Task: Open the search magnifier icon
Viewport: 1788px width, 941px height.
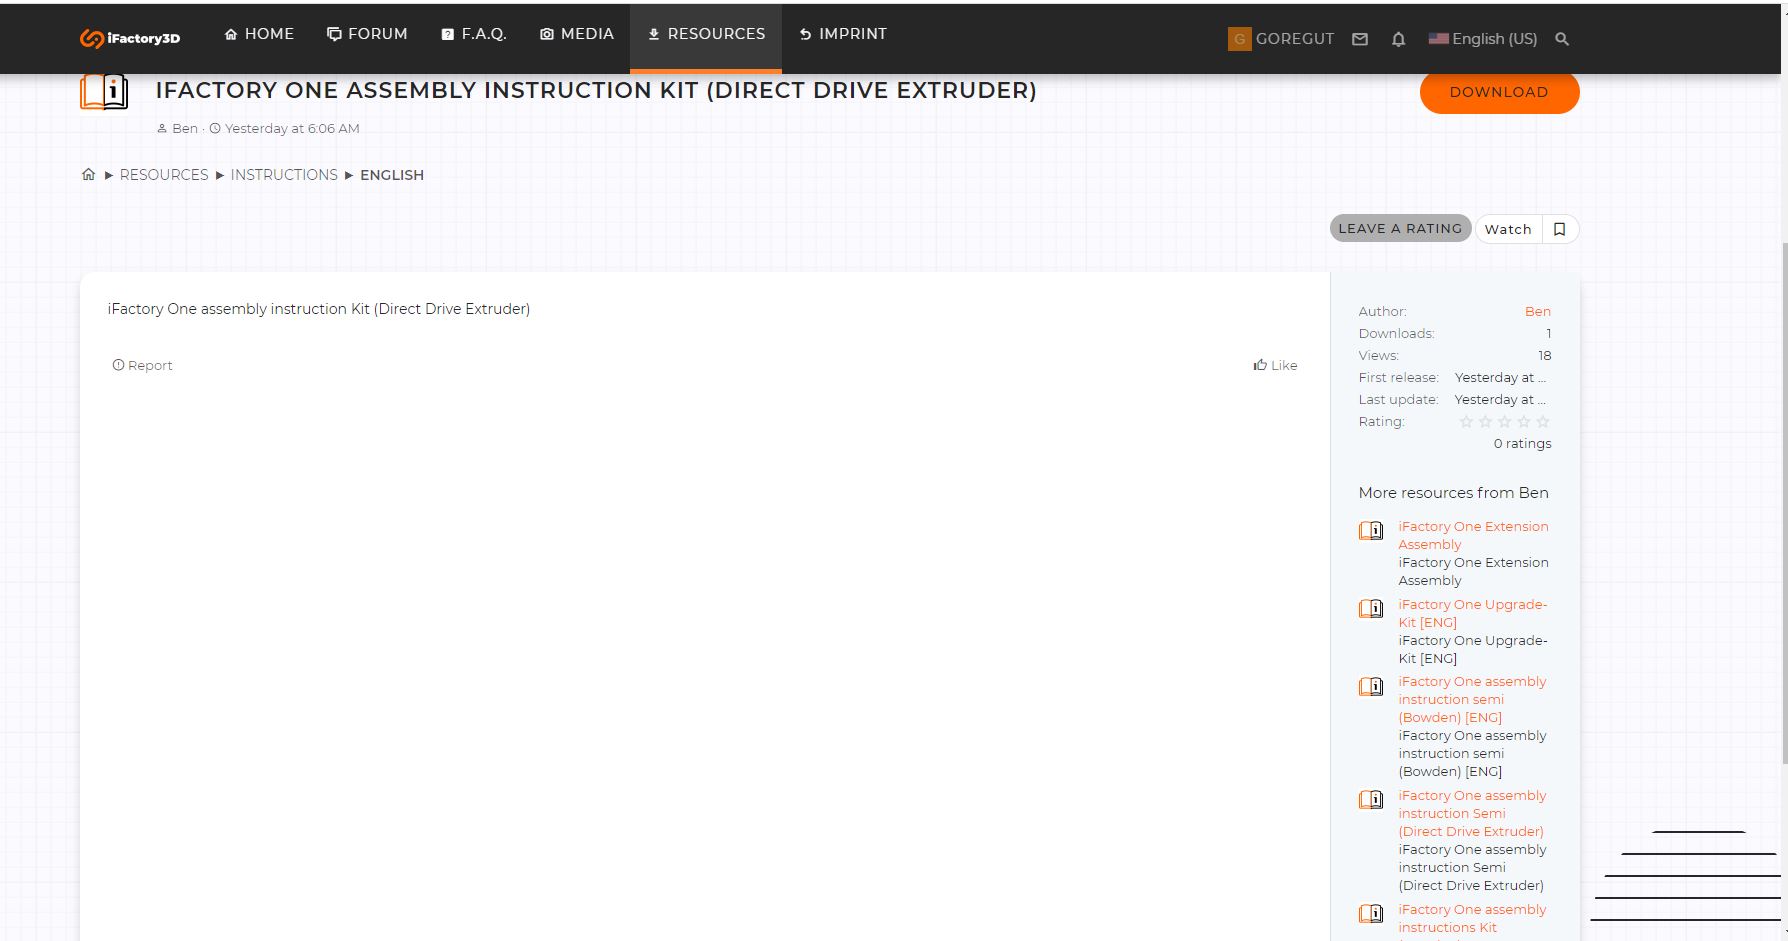Action: (x=1562, y=39)
